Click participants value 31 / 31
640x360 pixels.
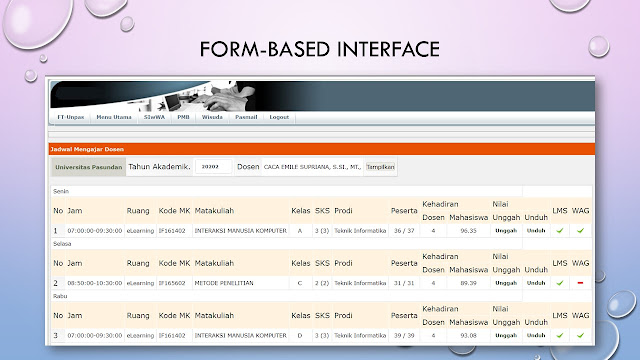[404, 283]
